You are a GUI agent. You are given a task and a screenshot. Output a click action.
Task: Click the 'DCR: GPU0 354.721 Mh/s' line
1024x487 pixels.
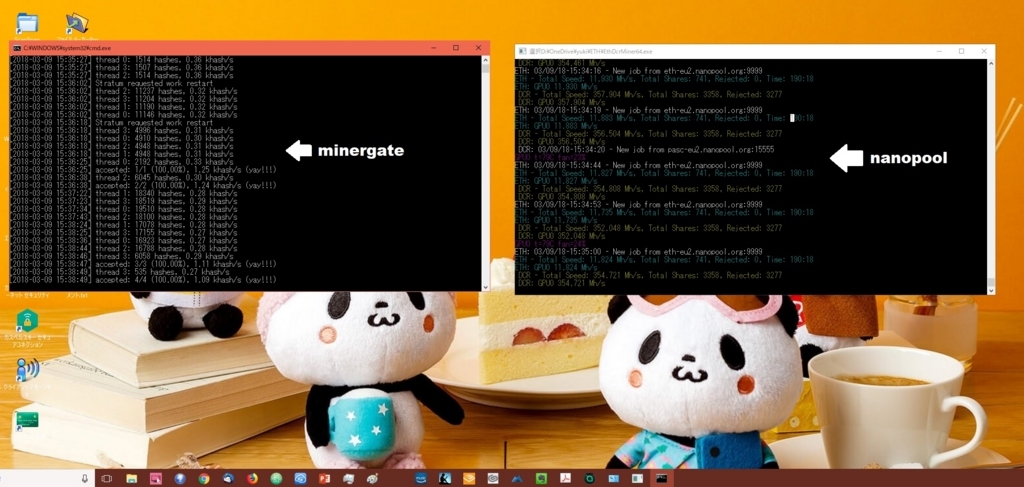(x=561, y=283)
